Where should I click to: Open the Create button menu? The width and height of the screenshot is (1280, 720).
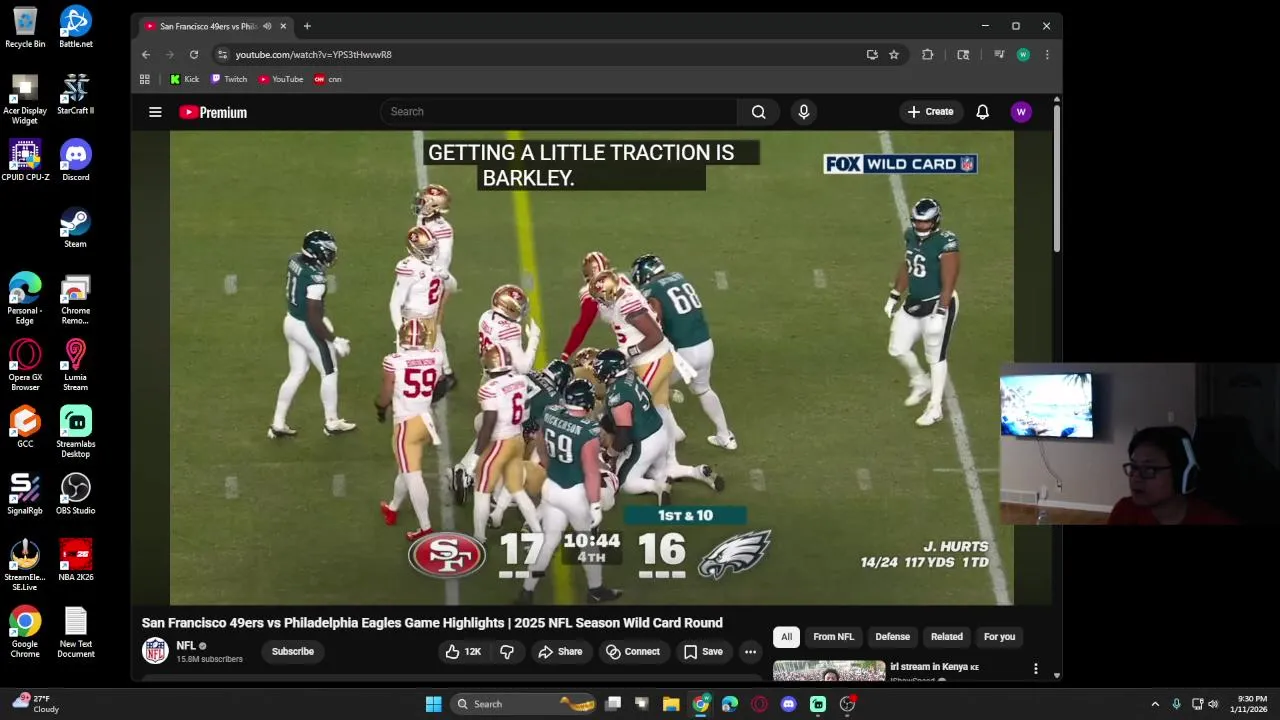point(930,111)
